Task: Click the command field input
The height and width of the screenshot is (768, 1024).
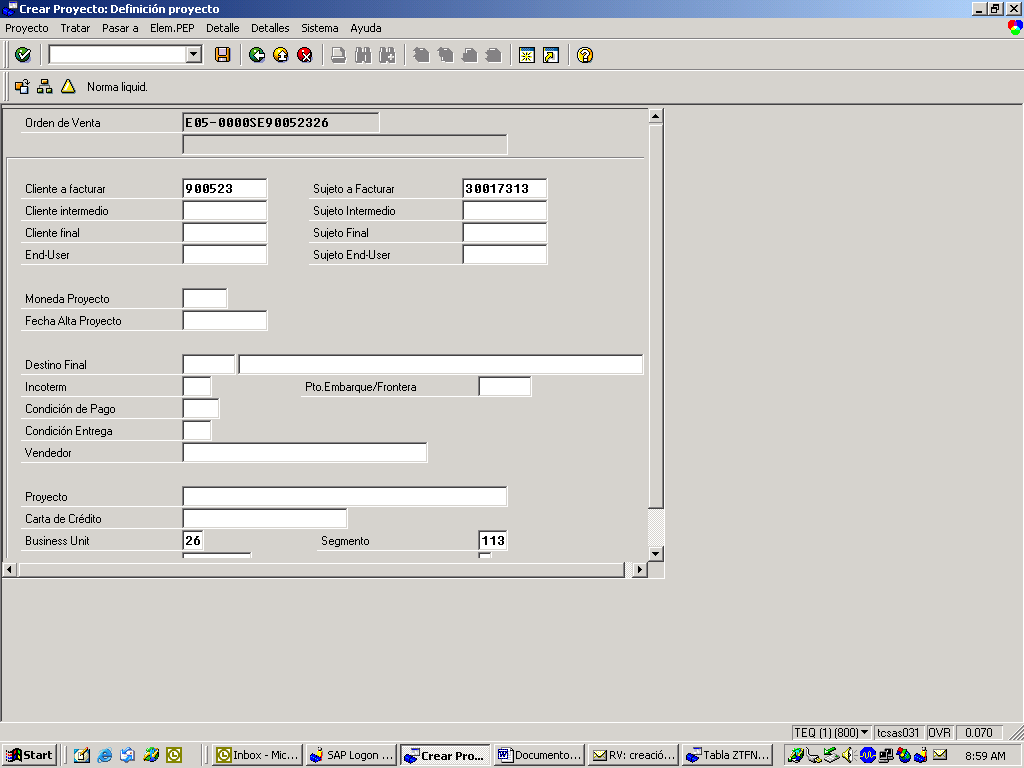Action: [x=118, y=55]
